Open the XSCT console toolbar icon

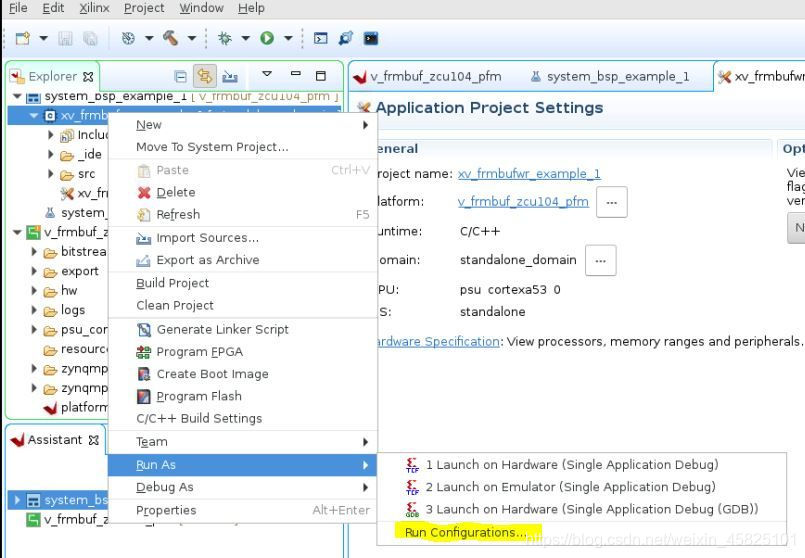click(x=320, y=39)
